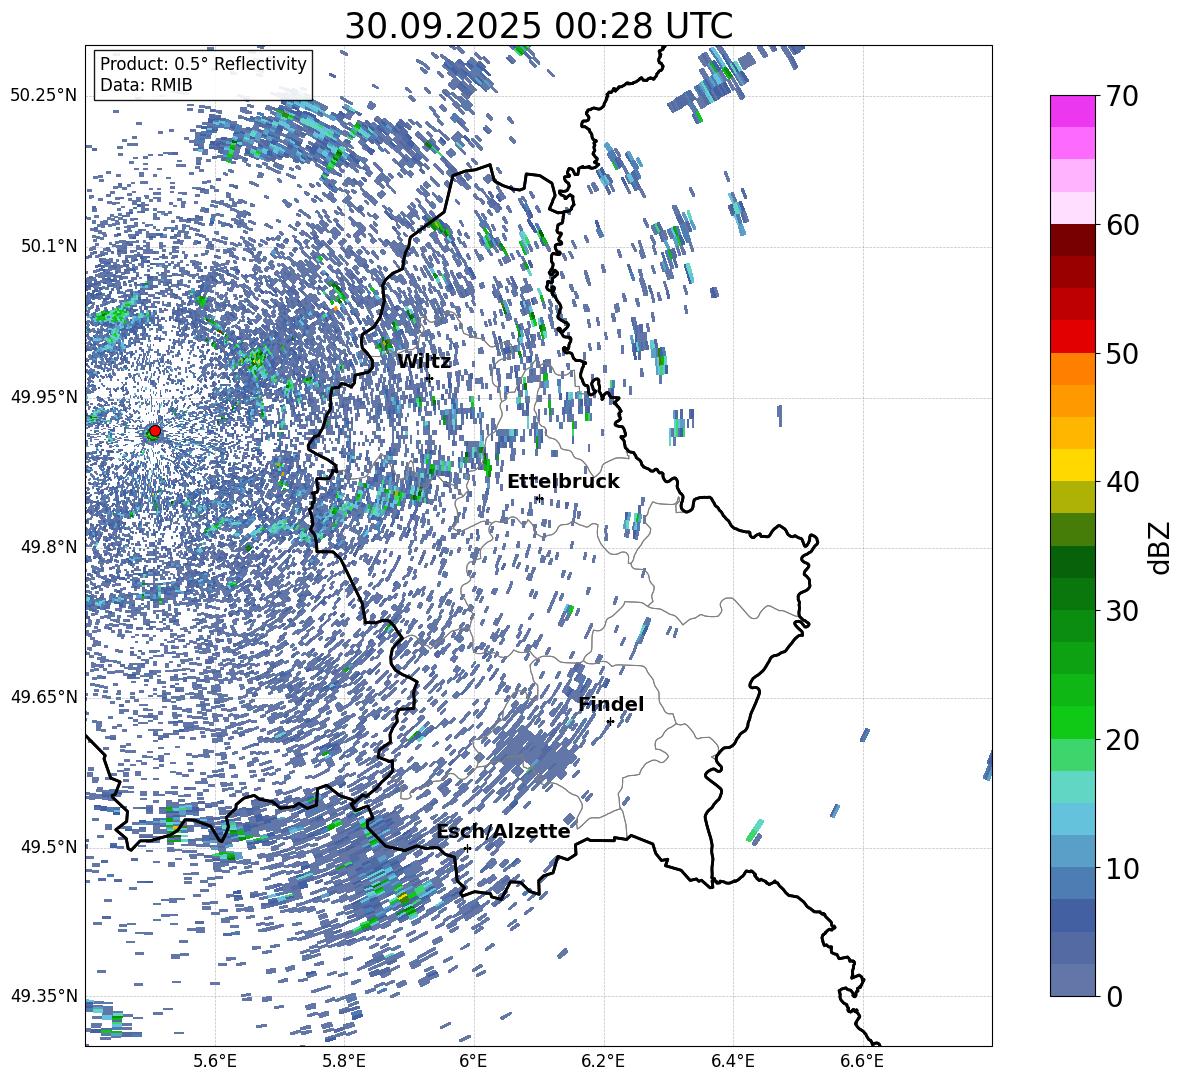
Task: Click the 30 label on colorbar
Action: [x=1123, y=611]
